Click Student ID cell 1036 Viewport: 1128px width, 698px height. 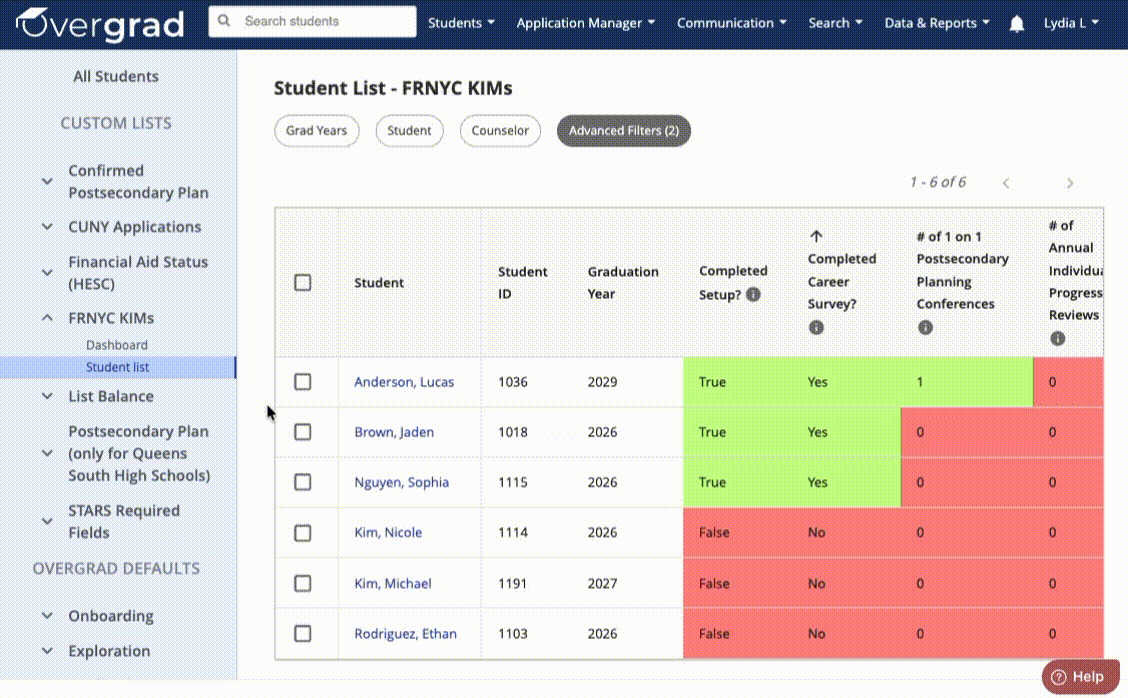[513, 382]
